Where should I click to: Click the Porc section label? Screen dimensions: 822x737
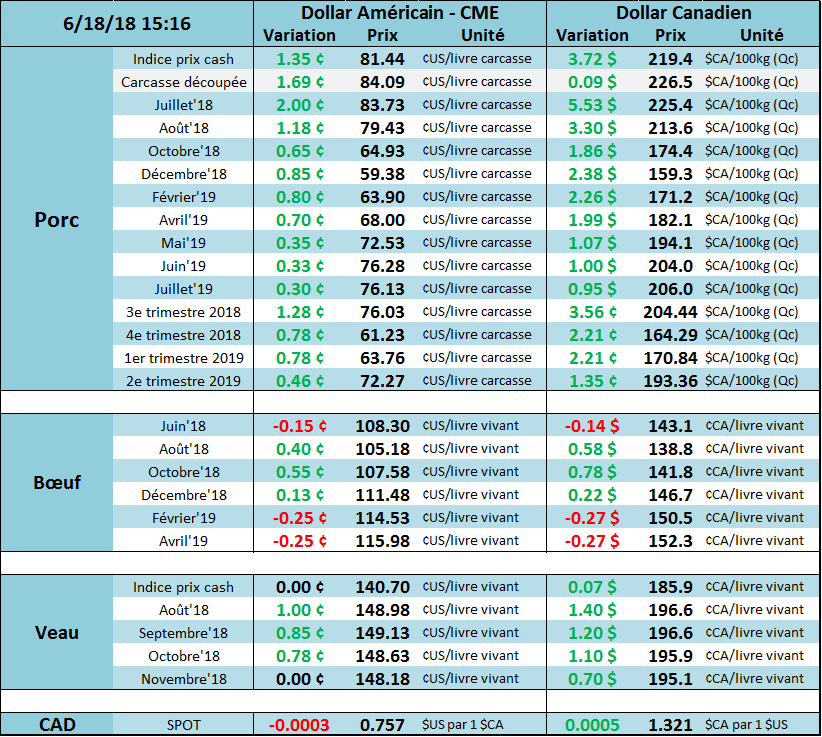pyautogui.click(x=56, y=219)
